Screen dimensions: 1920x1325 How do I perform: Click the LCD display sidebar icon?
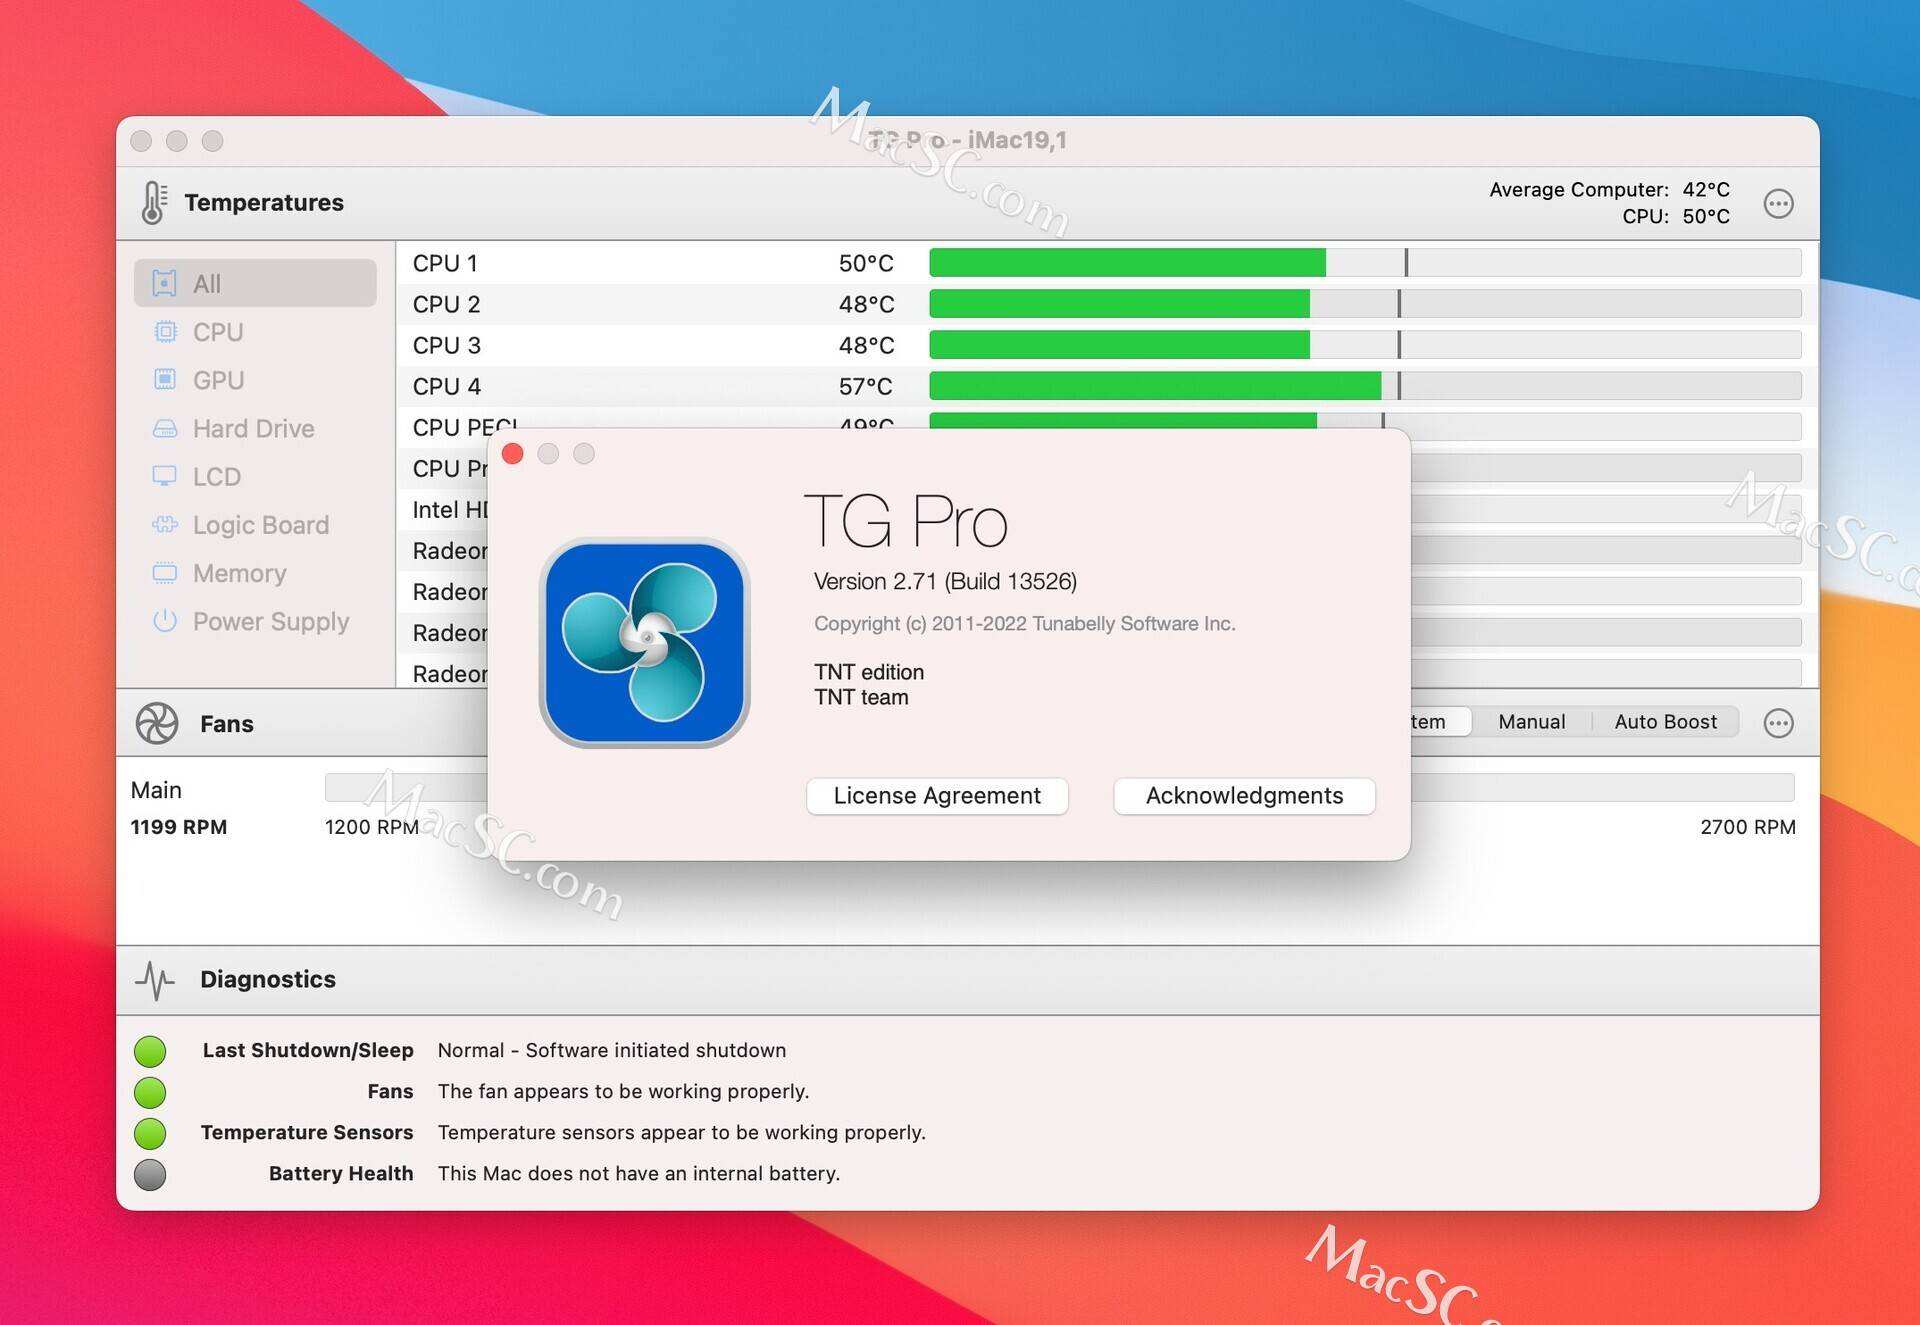point(165,476)
